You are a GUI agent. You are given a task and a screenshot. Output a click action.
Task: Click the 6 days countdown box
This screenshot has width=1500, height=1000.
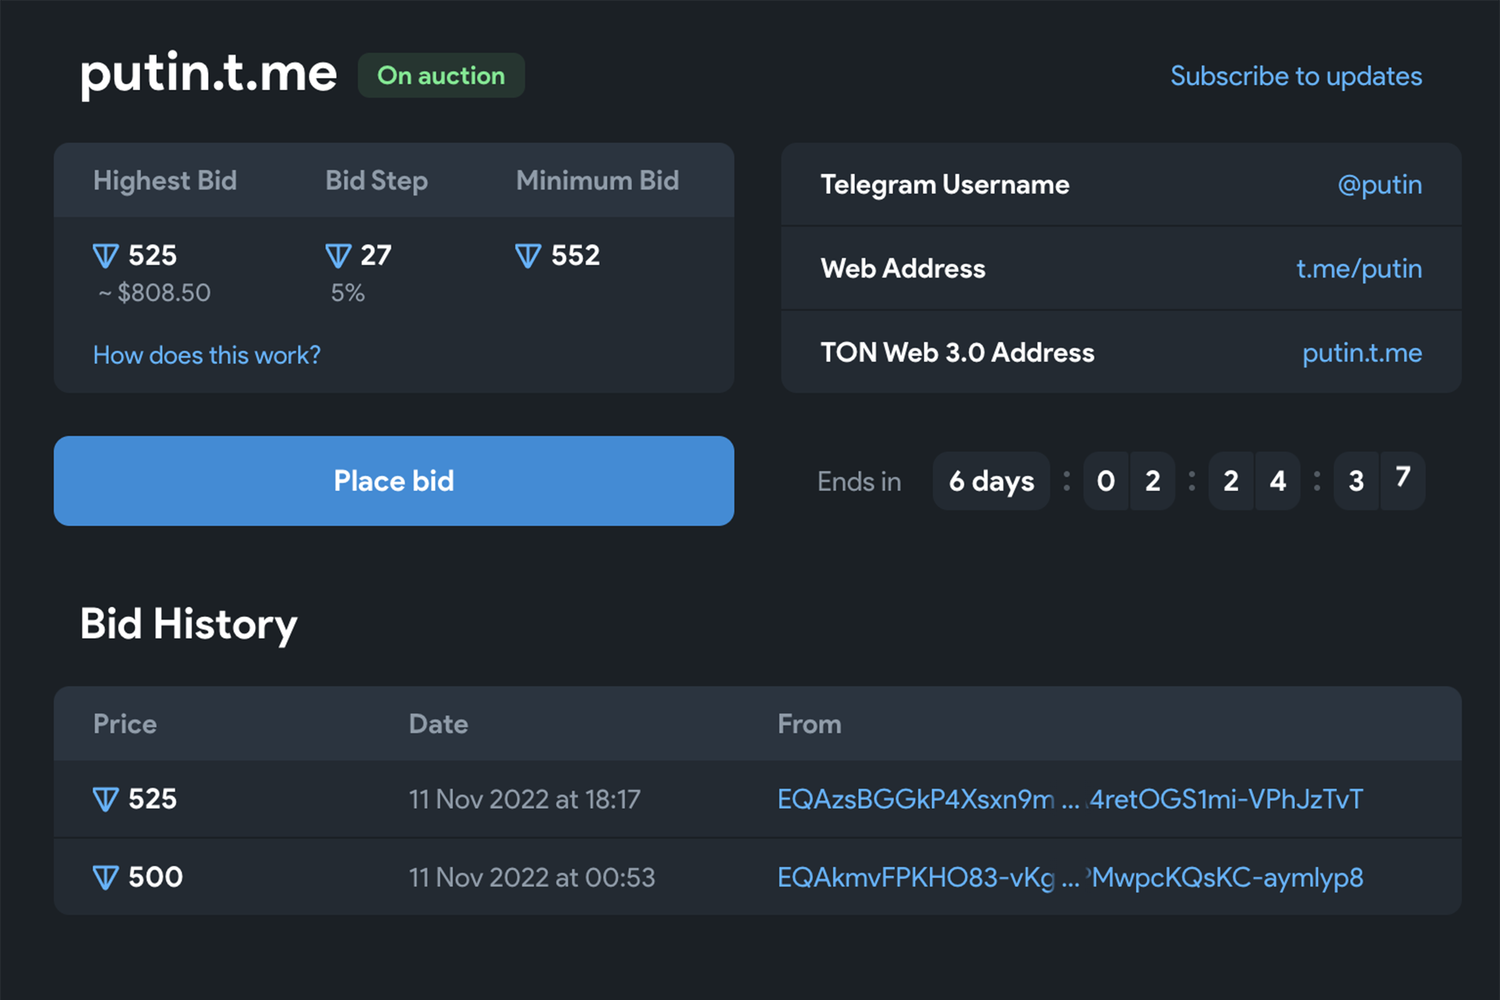point(991,481)
